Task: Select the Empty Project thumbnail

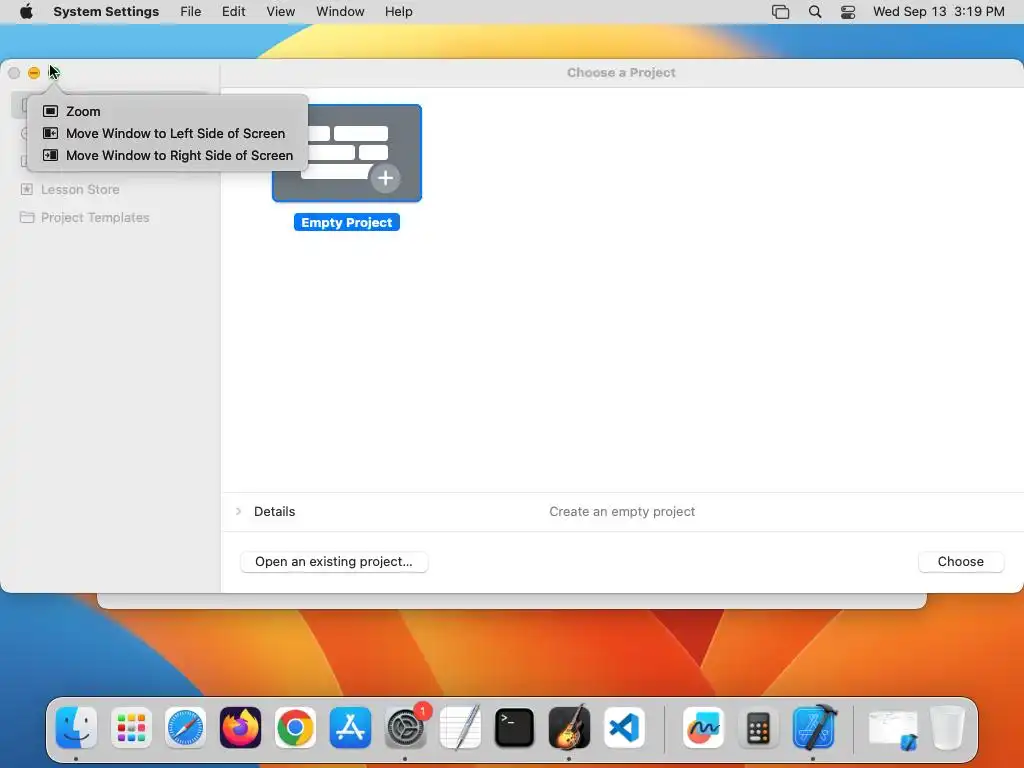Action: [347, 153]
